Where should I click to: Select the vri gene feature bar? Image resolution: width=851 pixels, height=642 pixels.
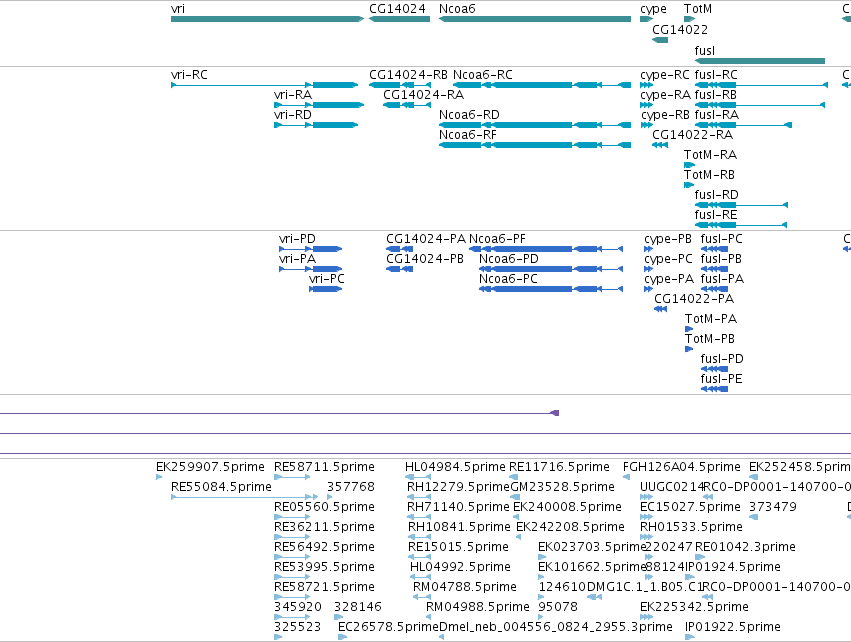coord(267,19)
